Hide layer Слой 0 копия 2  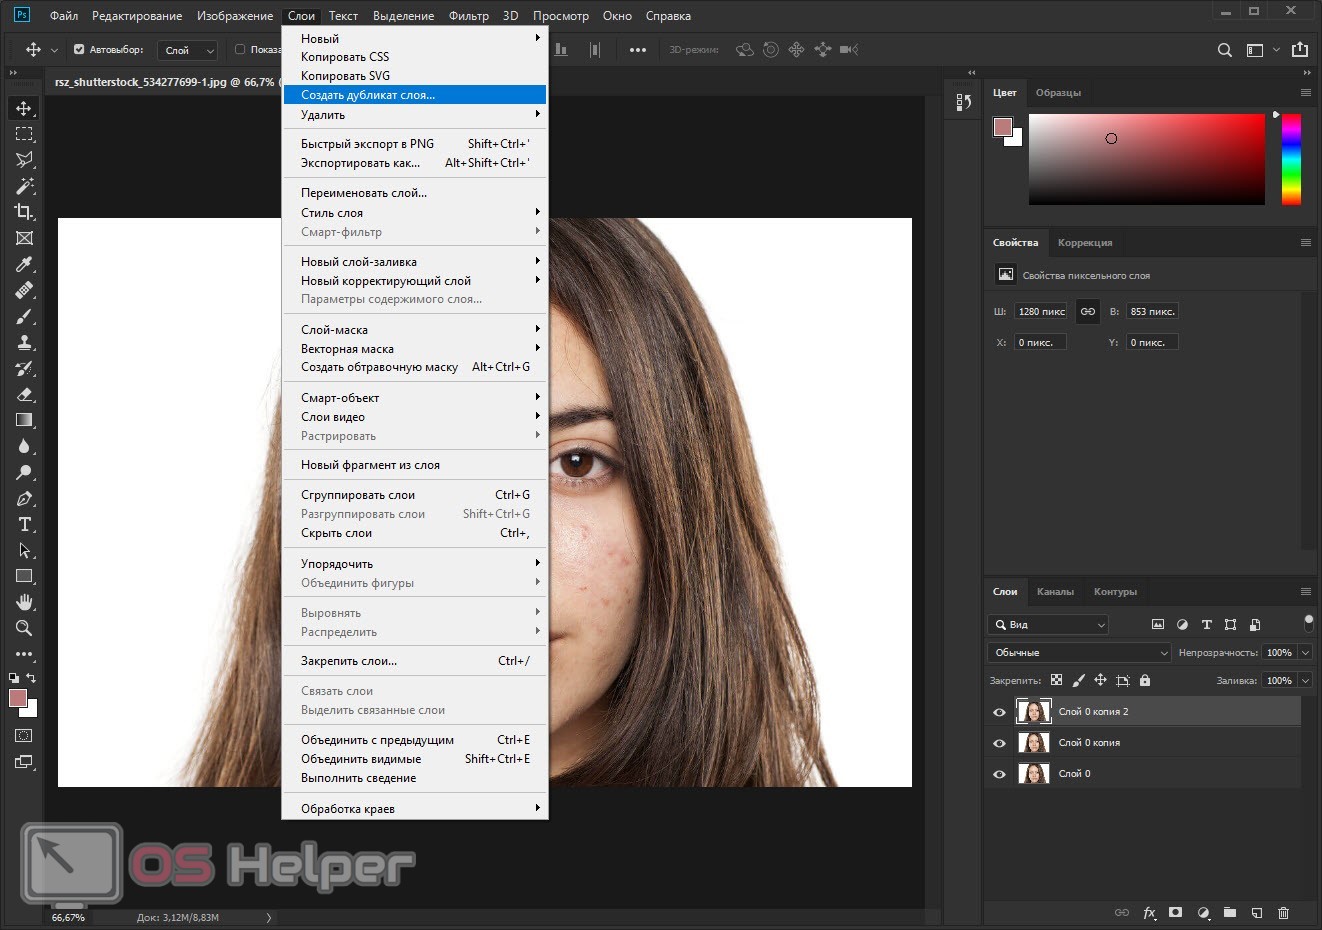pos(999,712)
